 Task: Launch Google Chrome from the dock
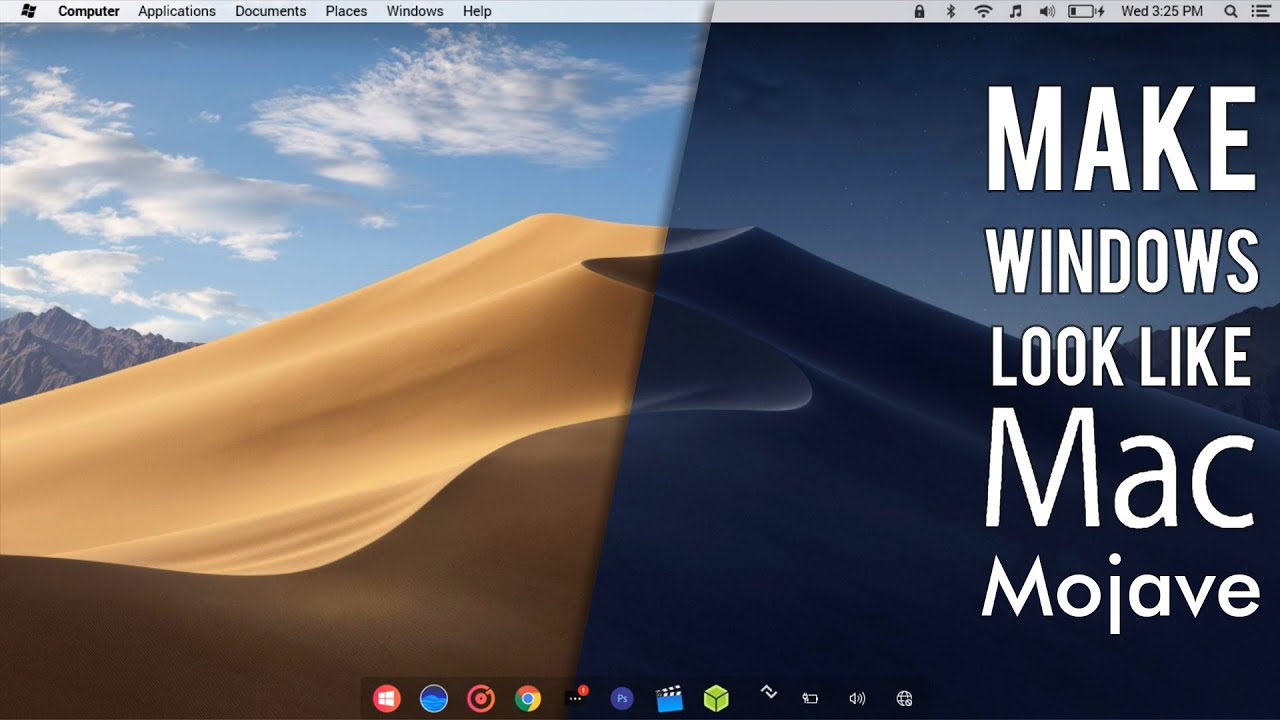(x=528, y=698)
